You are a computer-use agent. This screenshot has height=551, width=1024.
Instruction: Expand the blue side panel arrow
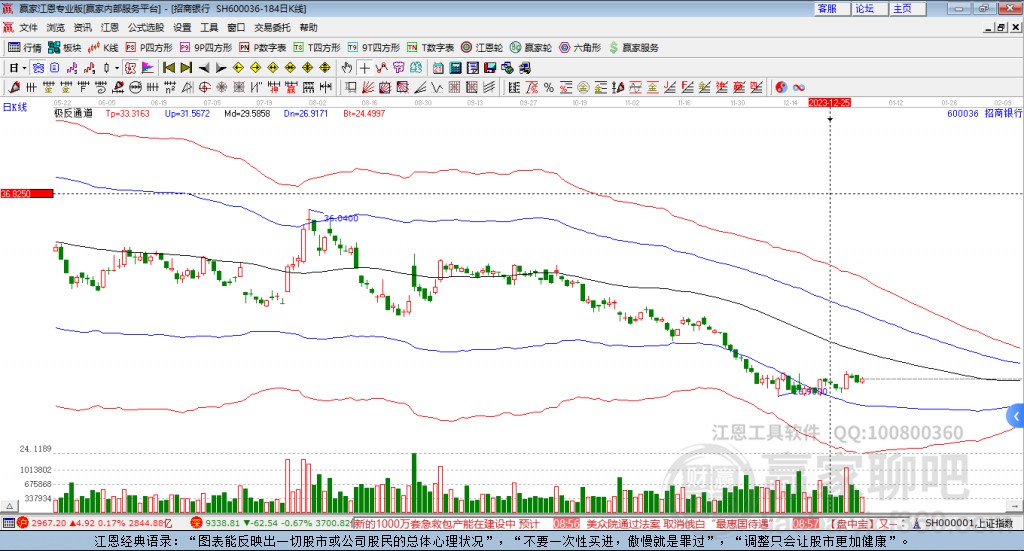(x=1016, y=416)
